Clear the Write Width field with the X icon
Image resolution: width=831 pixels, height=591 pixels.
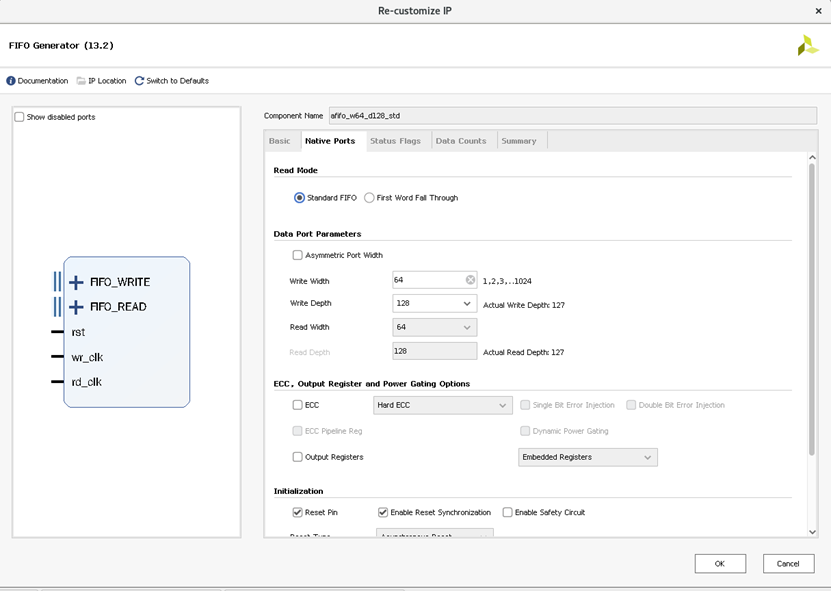(x=470, y=280)
